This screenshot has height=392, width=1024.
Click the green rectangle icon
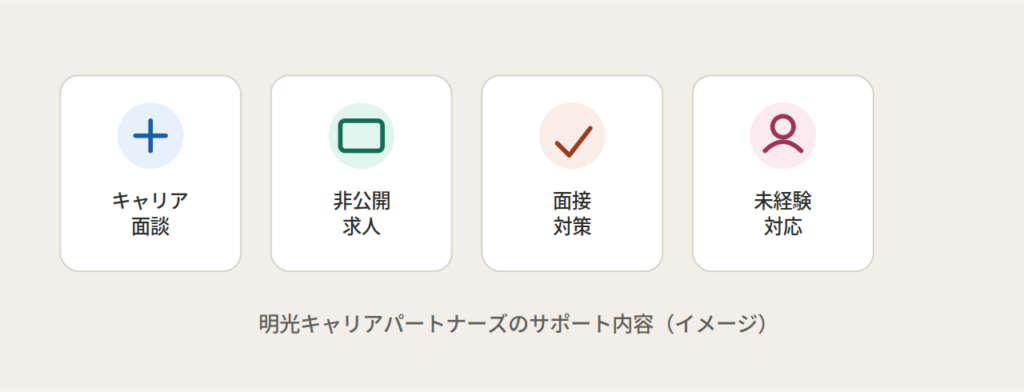point(361,136)
